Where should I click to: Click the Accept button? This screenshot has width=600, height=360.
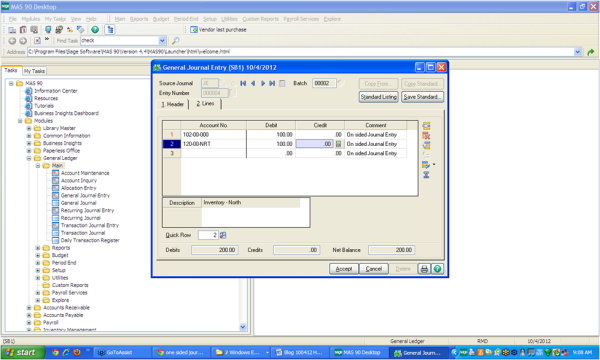pos(344,269)
